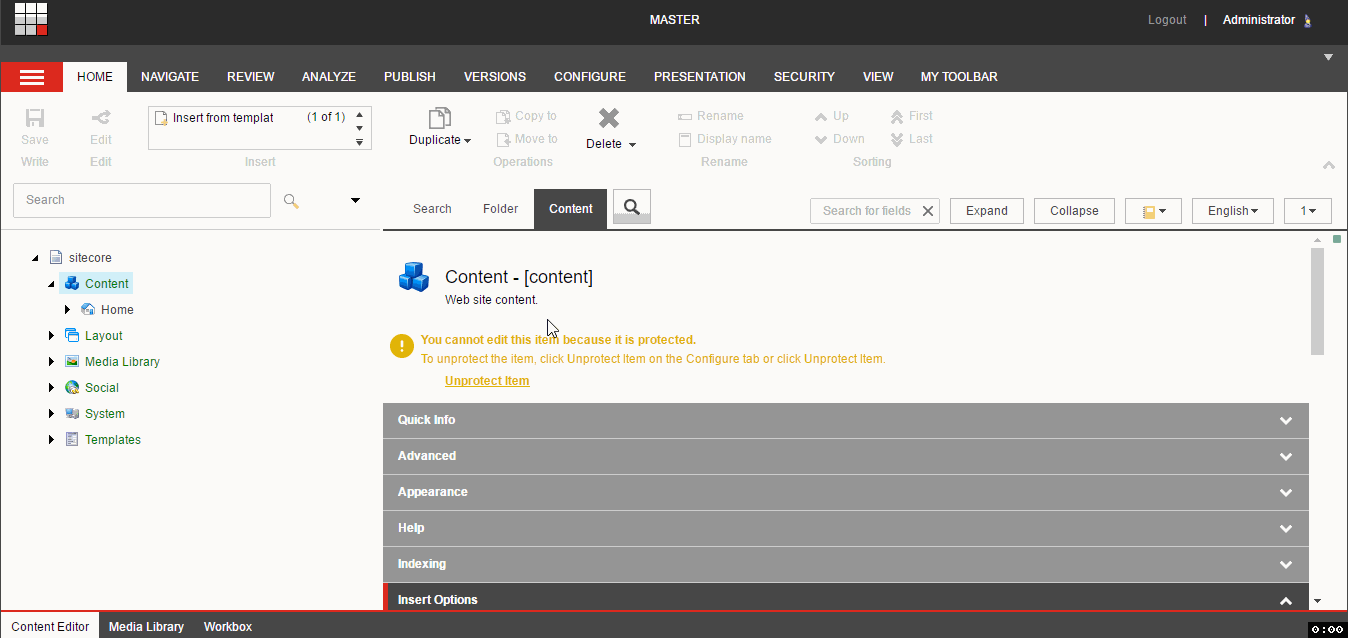Switch to the PRESENTATION ribbon tab
1348x638 pixels.
(x=700, y=77)
